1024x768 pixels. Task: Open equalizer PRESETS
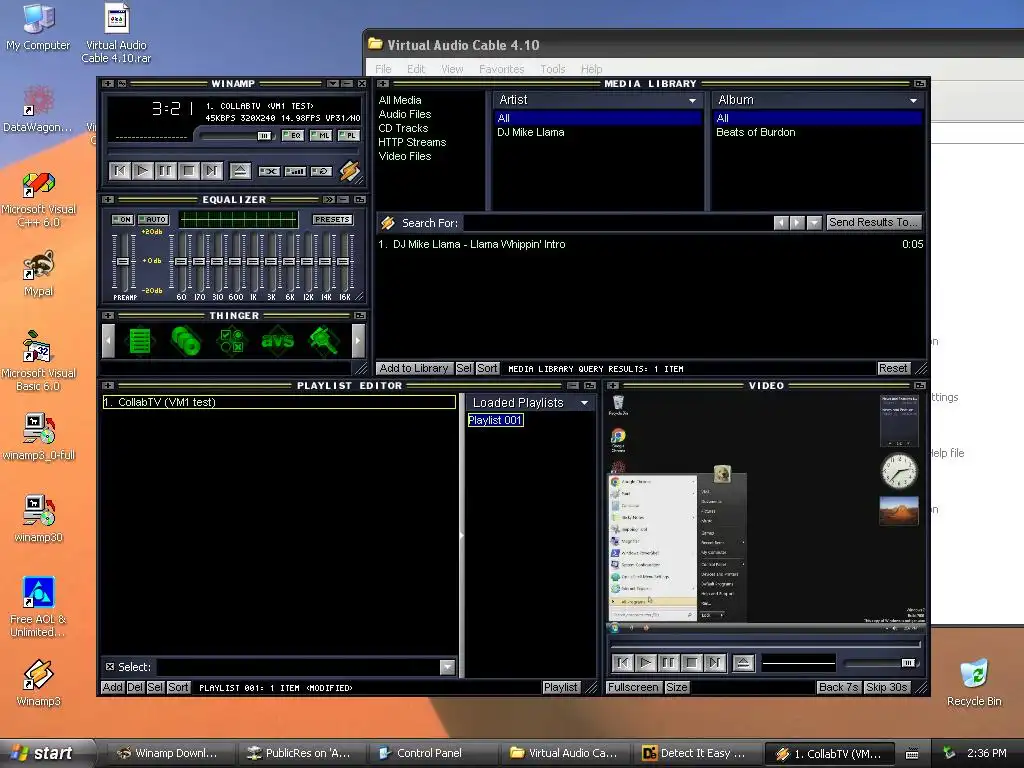point(332,219)
